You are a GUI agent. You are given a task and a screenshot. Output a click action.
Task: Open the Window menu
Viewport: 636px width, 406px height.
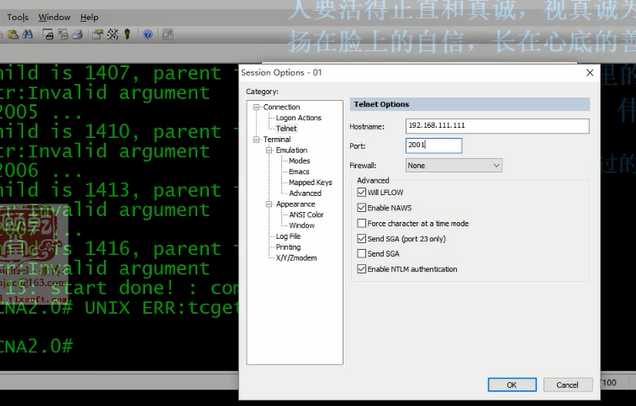[x=54, y=17]
